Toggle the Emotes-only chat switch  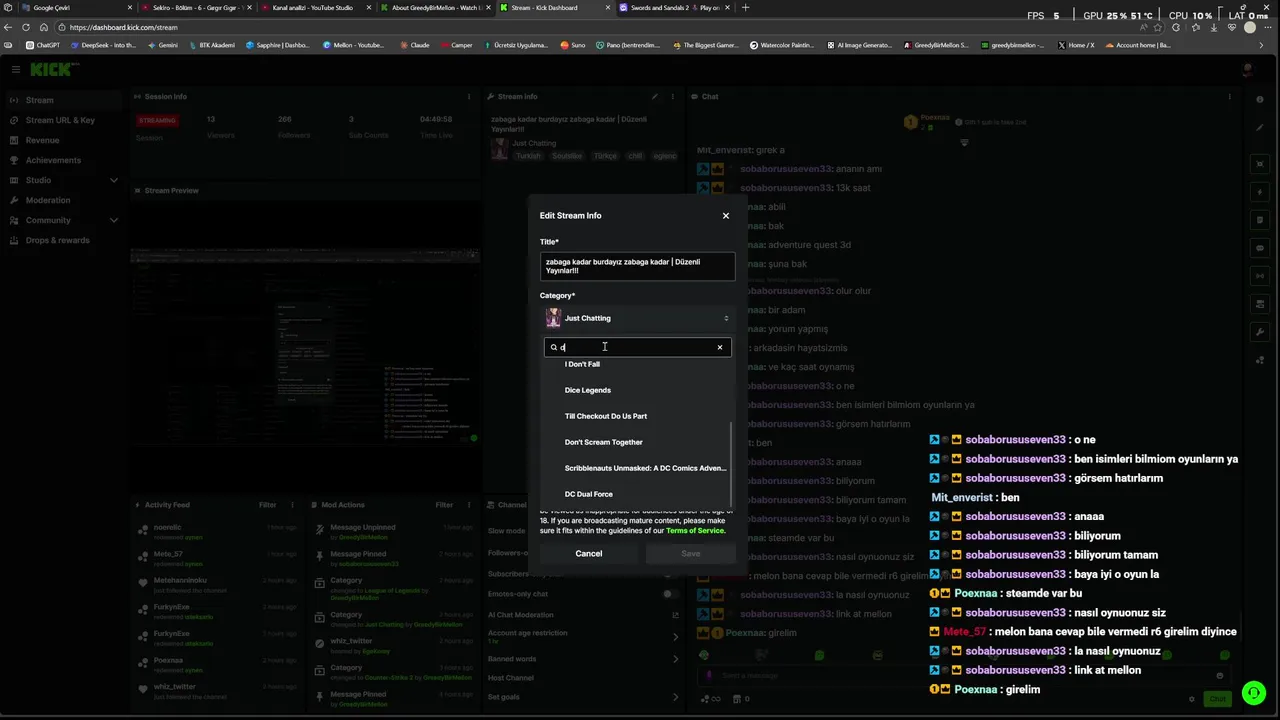point(670,594)
